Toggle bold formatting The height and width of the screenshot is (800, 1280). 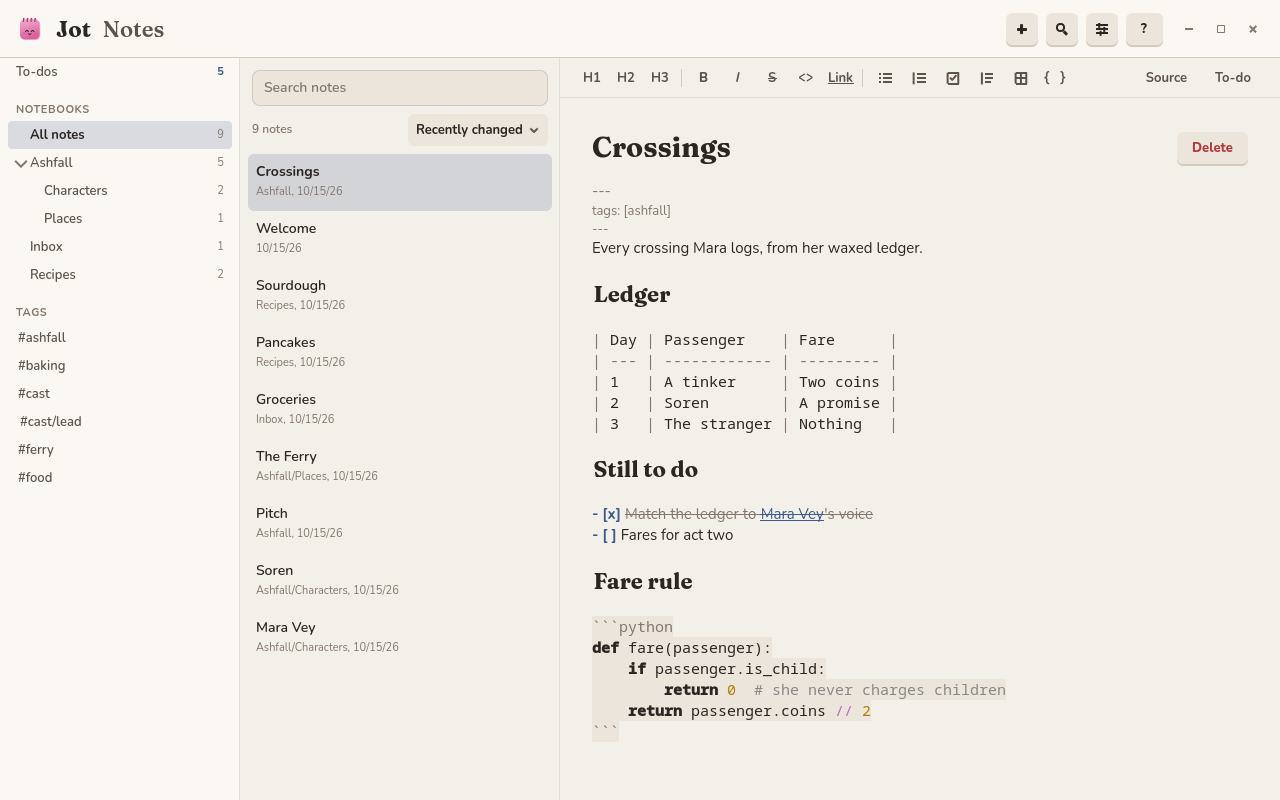pos(704,77)
